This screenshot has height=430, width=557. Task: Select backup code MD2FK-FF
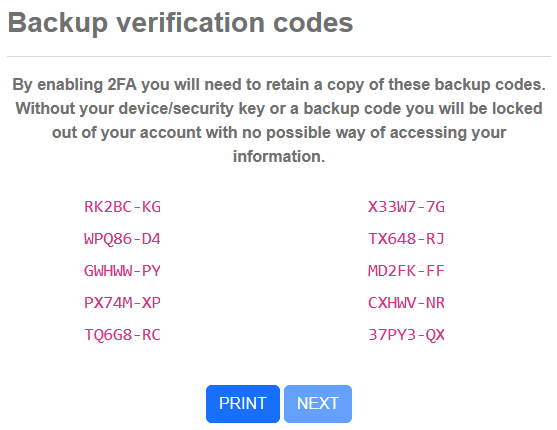point(406,271)
